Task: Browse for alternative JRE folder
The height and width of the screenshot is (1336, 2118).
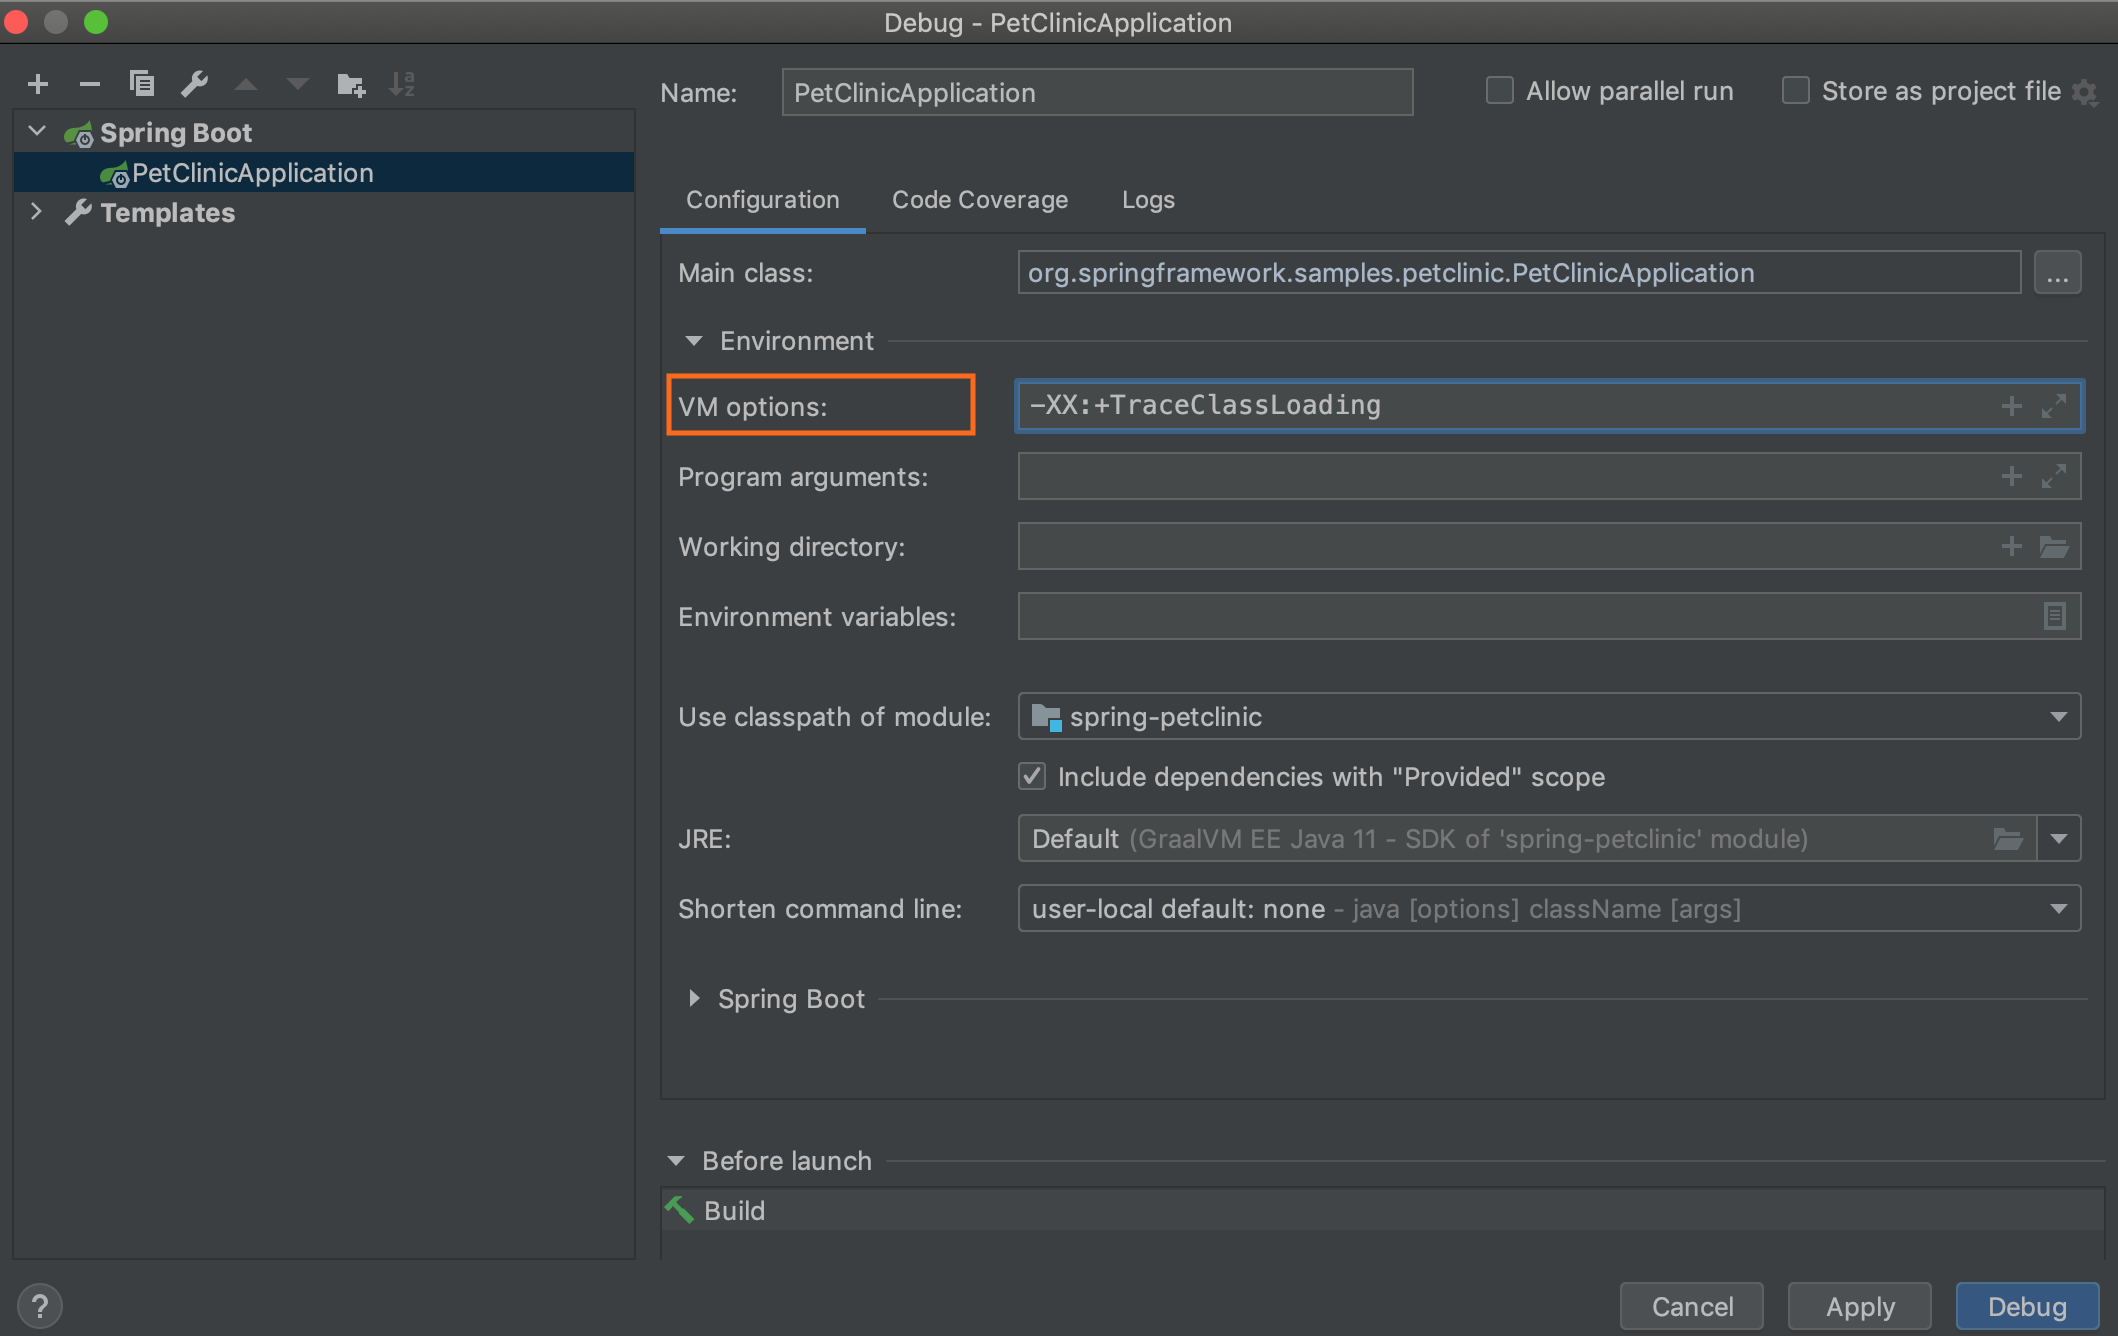Action: (2008, 838)
